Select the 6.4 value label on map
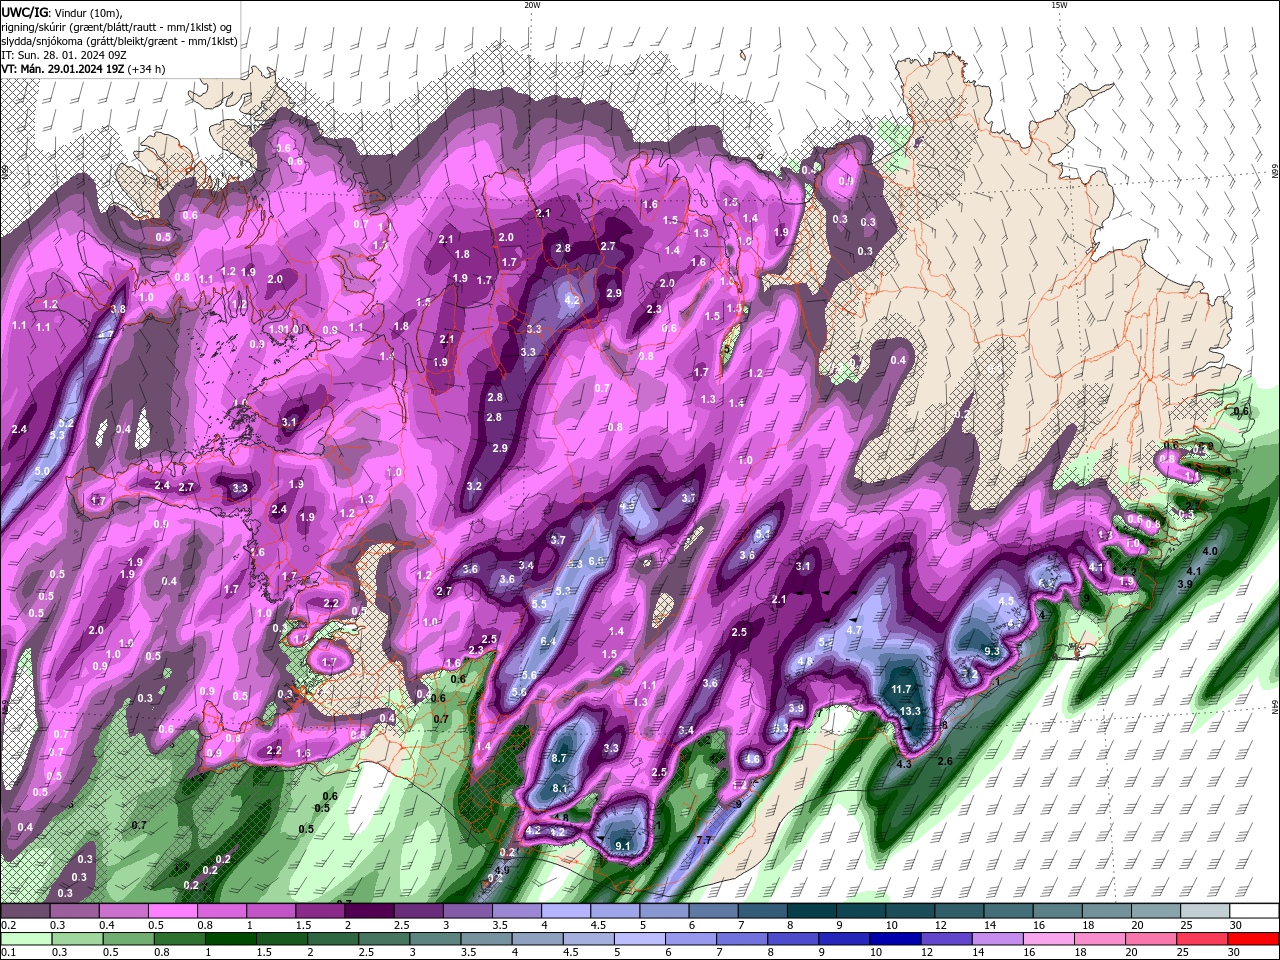Viewport: 1280px width, 960px height. [x=548, y=641]
